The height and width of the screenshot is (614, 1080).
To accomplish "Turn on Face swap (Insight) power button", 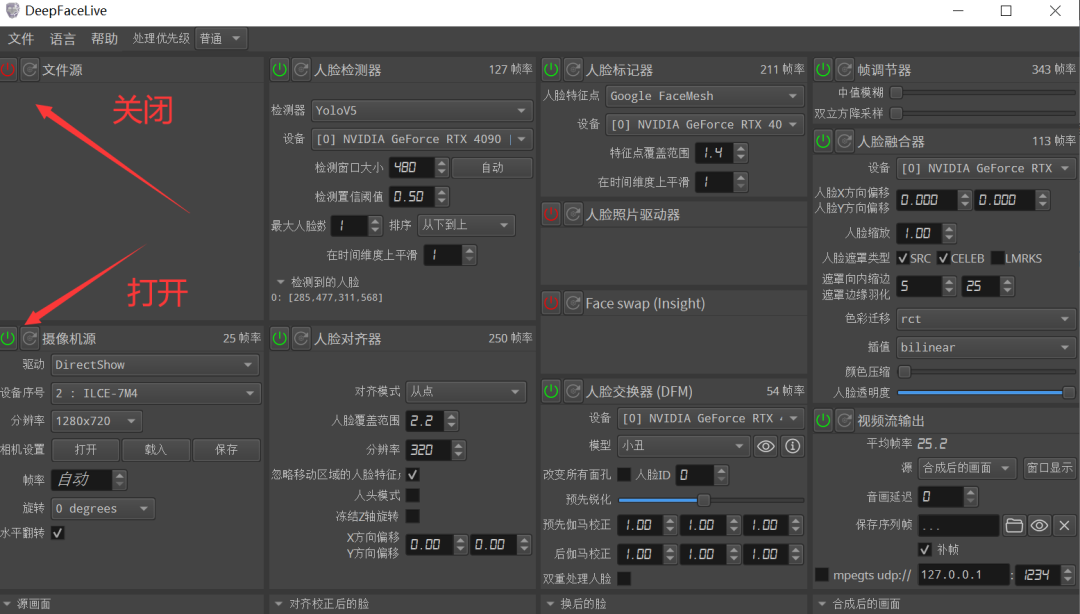I will (x=551, y=303).
